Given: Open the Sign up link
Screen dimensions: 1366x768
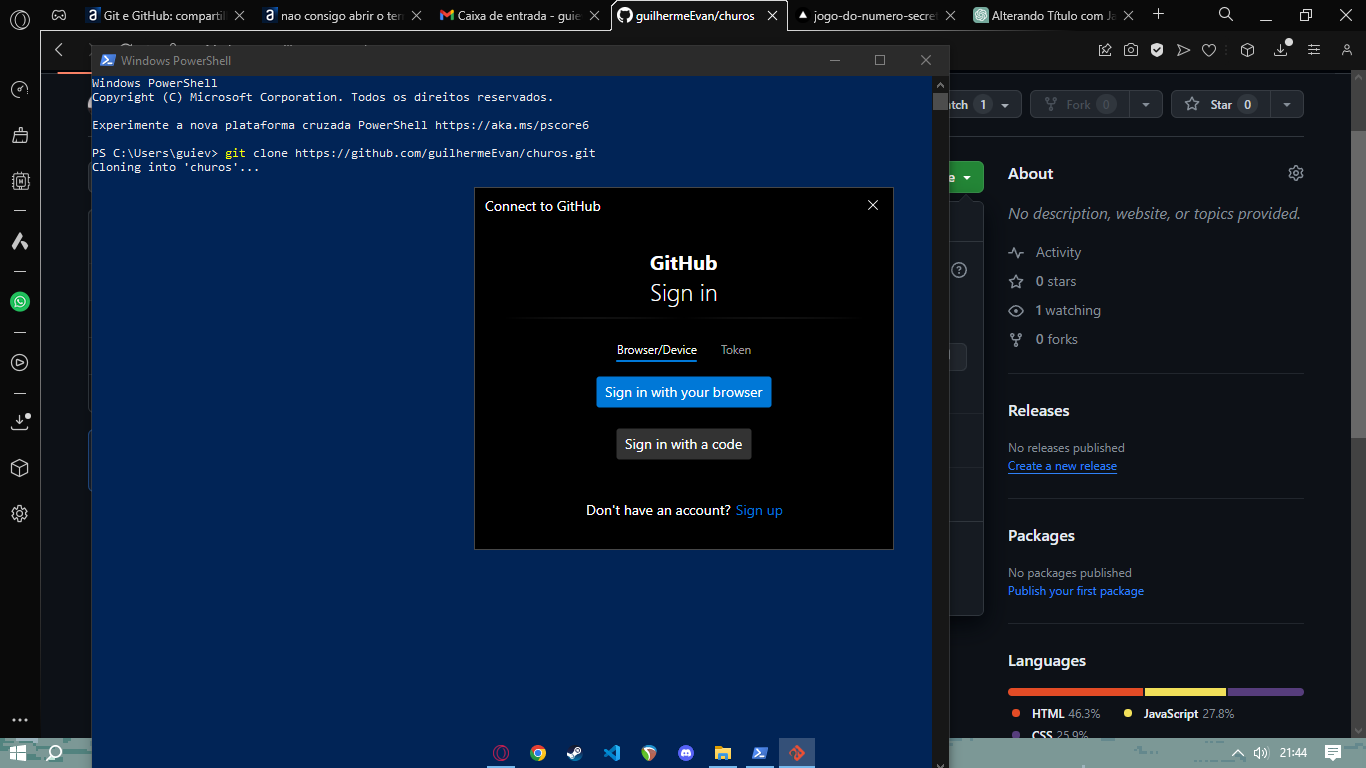Looking at the screenshot, I should pyautogui.click(x=759, y=510).
